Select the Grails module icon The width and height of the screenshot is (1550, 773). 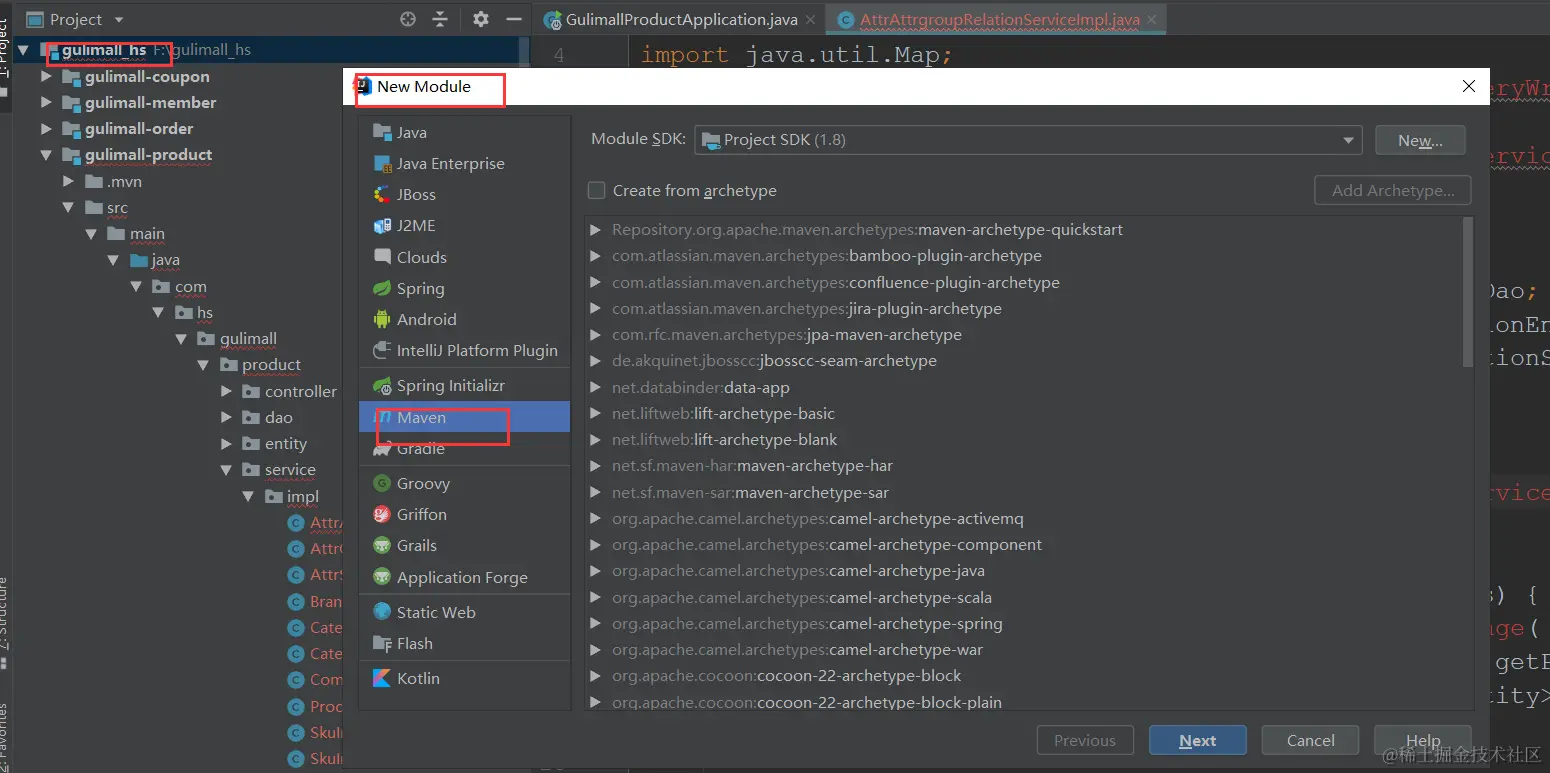pyautogui.click(x=381, y=545)
